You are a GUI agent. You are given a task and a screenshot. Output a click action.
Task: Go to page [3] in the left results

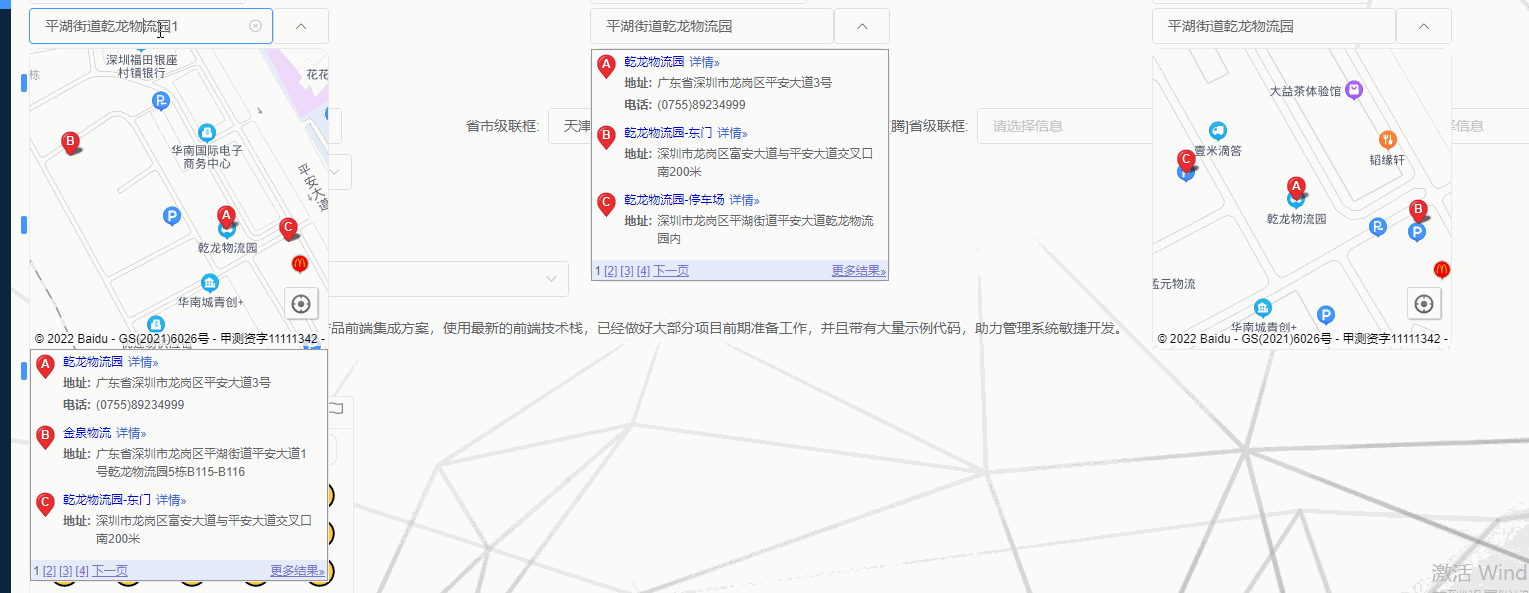coord(66,571)
